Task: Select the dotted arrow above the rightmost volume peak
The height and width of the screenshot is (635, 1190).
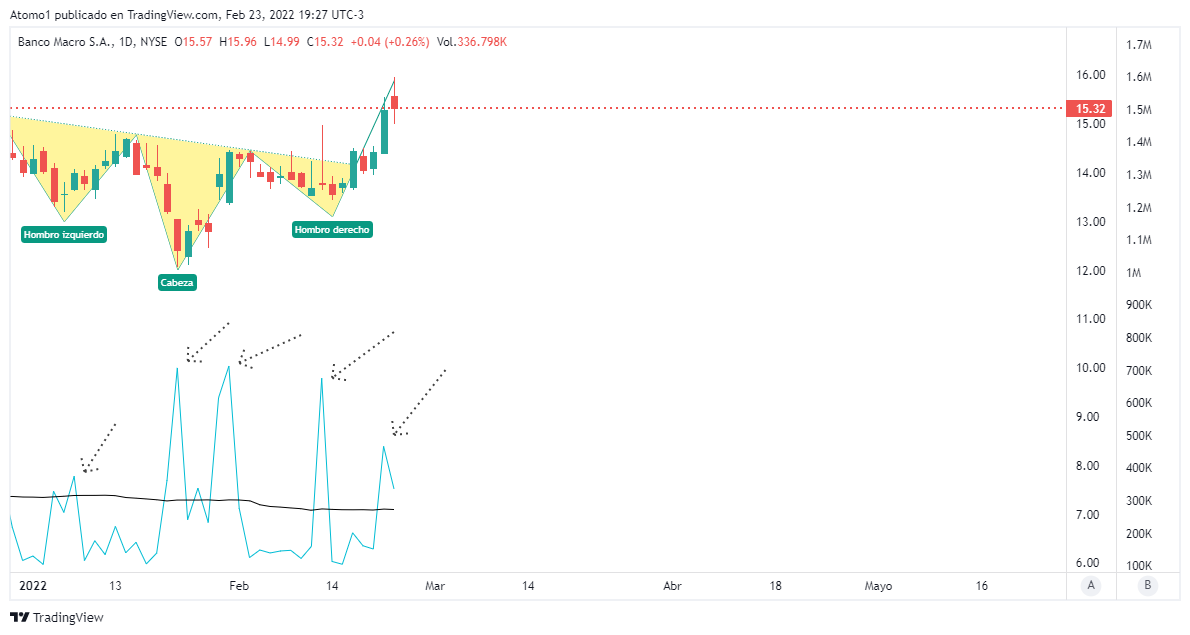Action: [x=419, y=402]
